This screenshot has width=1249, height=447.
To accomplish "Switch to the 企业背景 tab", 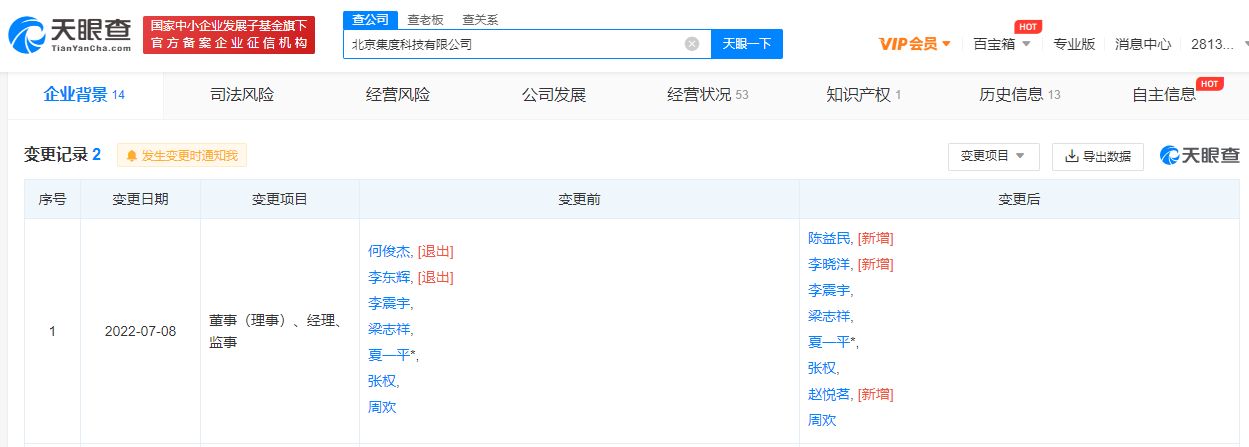I will click(x=84, y=95).
